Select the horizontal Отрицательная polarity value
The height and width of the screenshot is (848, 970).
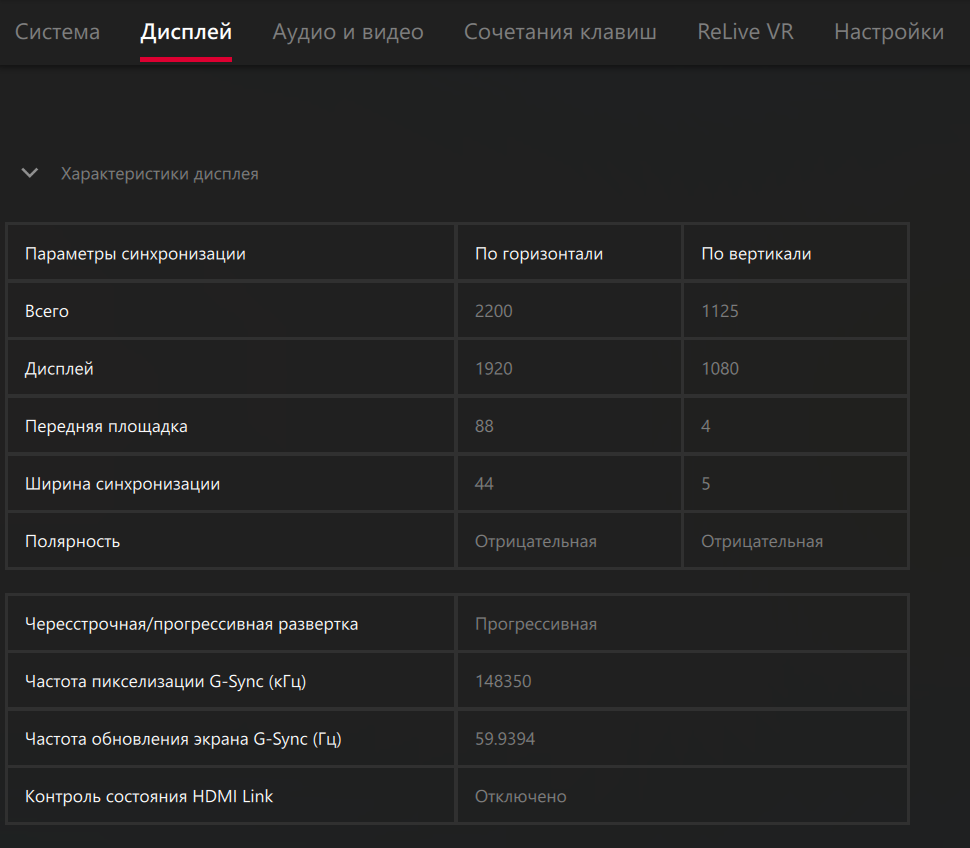click(x=536, y=541)
